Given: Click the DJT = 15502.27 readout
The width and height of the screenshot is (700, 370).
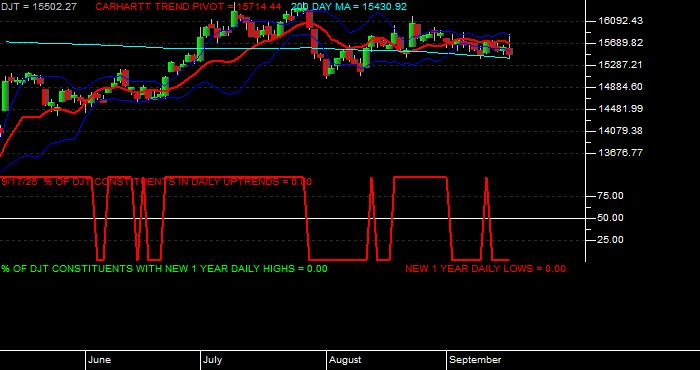Looking at the screenshot, I should tap(38, 7).
